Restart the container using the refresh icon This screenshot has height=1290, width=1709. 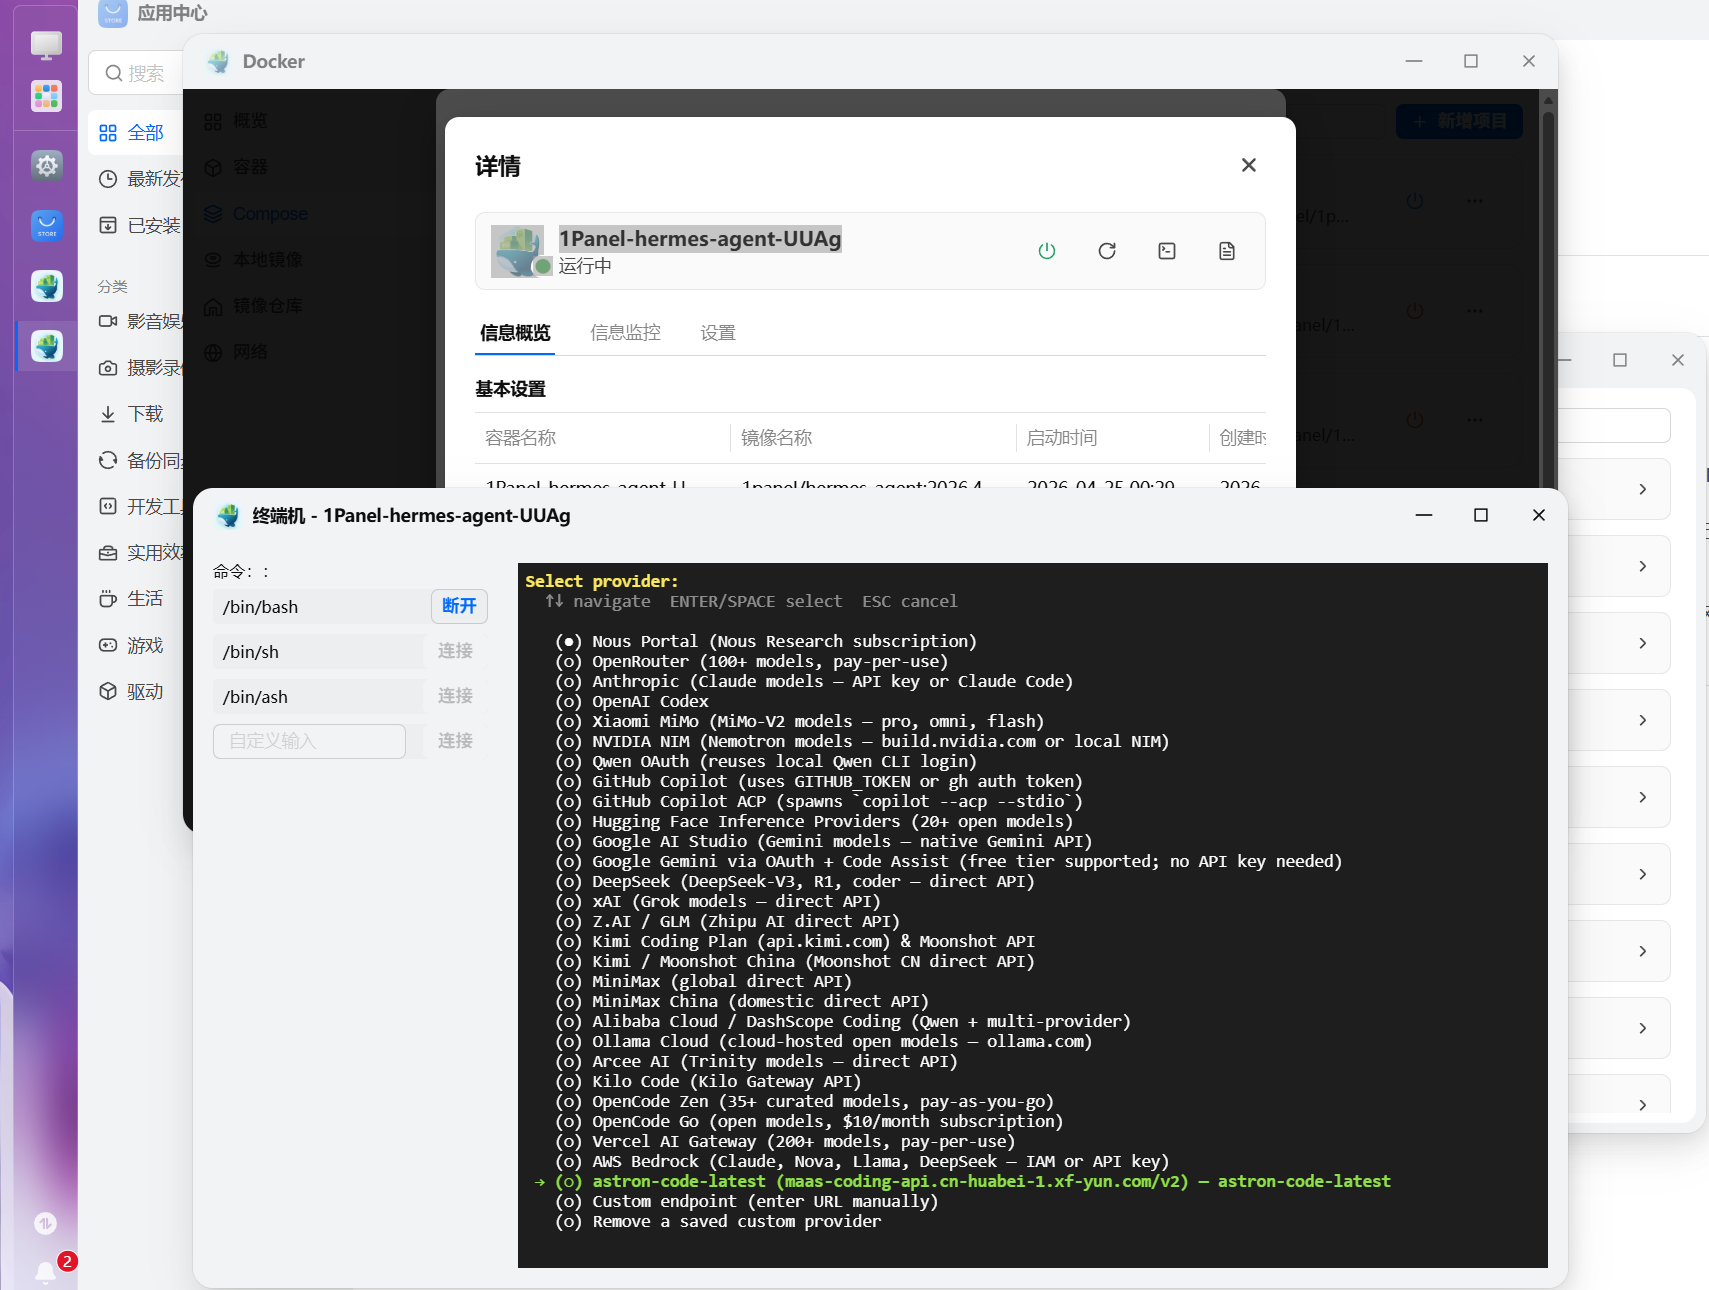pos(1107,251)
